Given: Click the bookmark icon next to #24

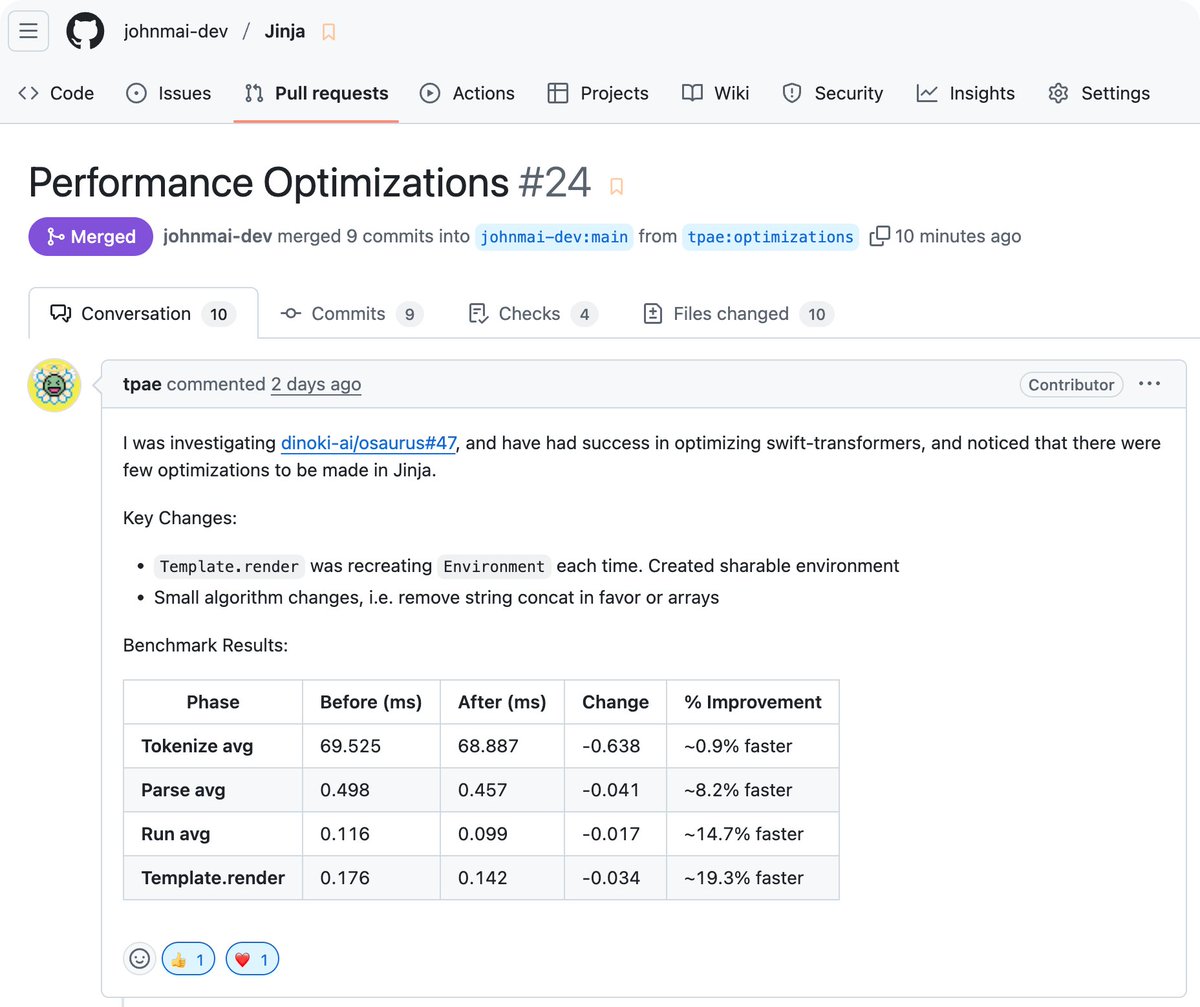Looking at the screenshot, I should pyautogui.click(x=616, y=186).
